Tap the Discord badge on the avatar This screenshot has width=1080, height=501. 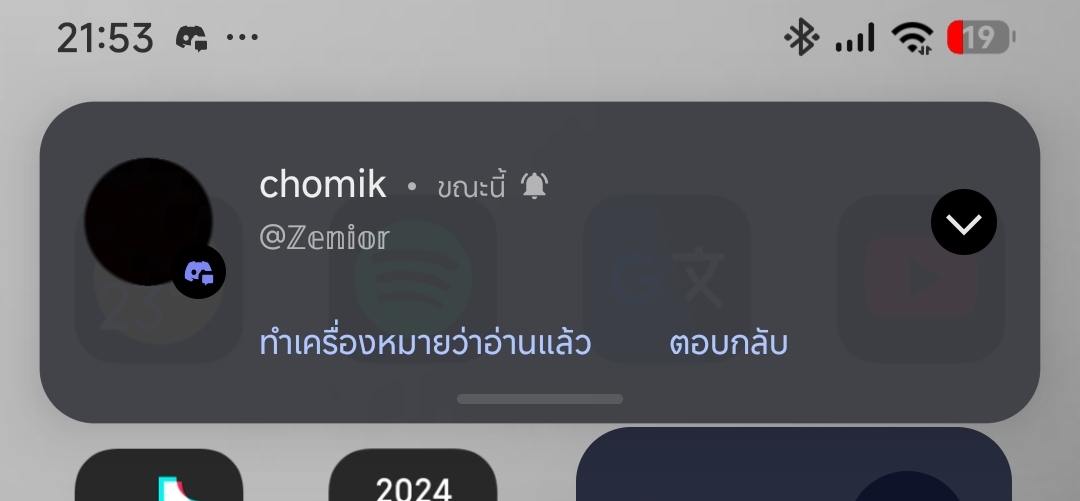[199, 272]
